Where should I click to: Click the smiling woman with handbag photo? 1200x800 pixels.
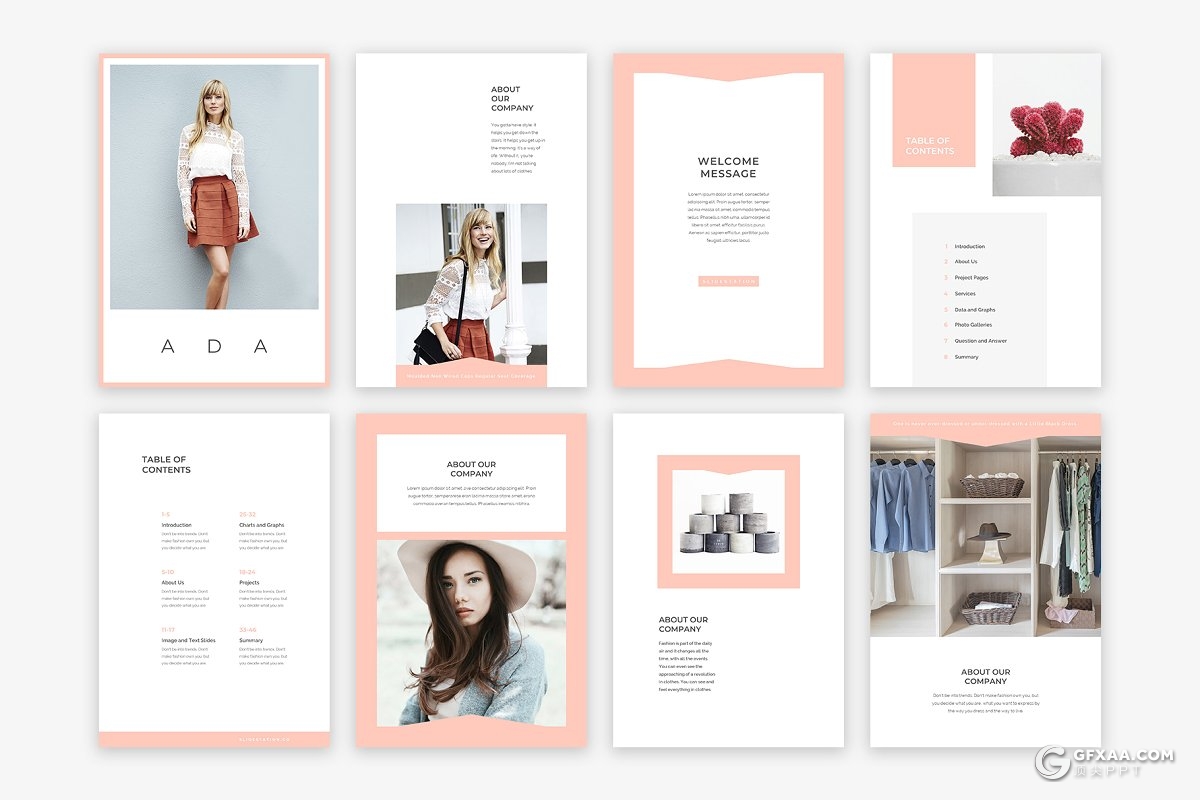(x=471, y=284)
